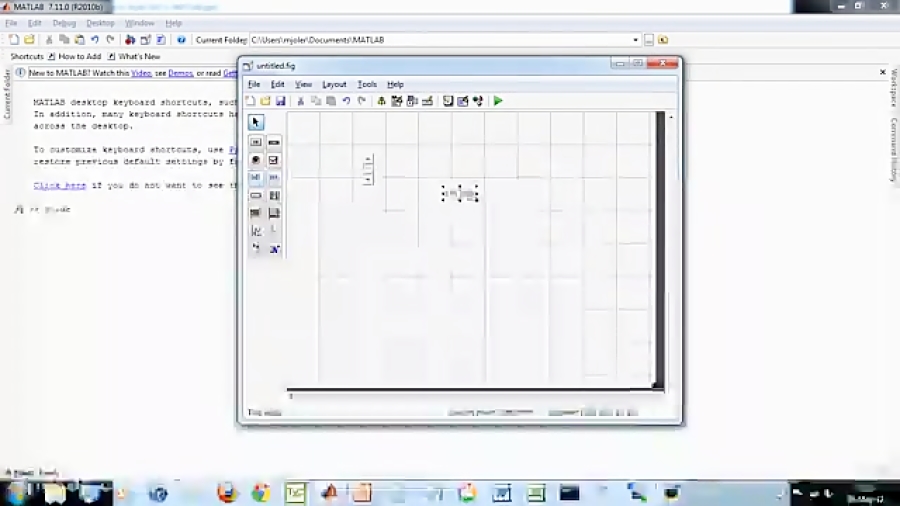900x506 pixels.
Task: Pick the Table component in palette
Action: point(274,213)
